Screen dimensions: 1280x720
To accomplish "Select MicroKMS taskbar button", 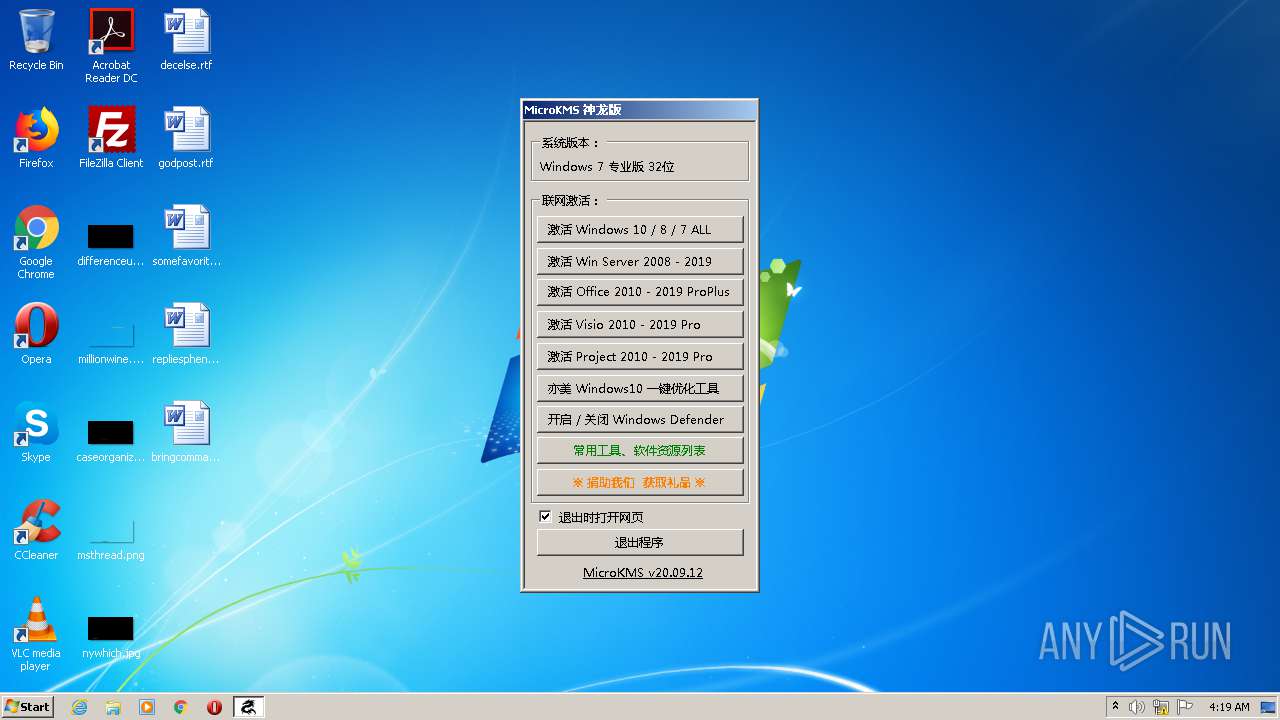I will (248, 707).
